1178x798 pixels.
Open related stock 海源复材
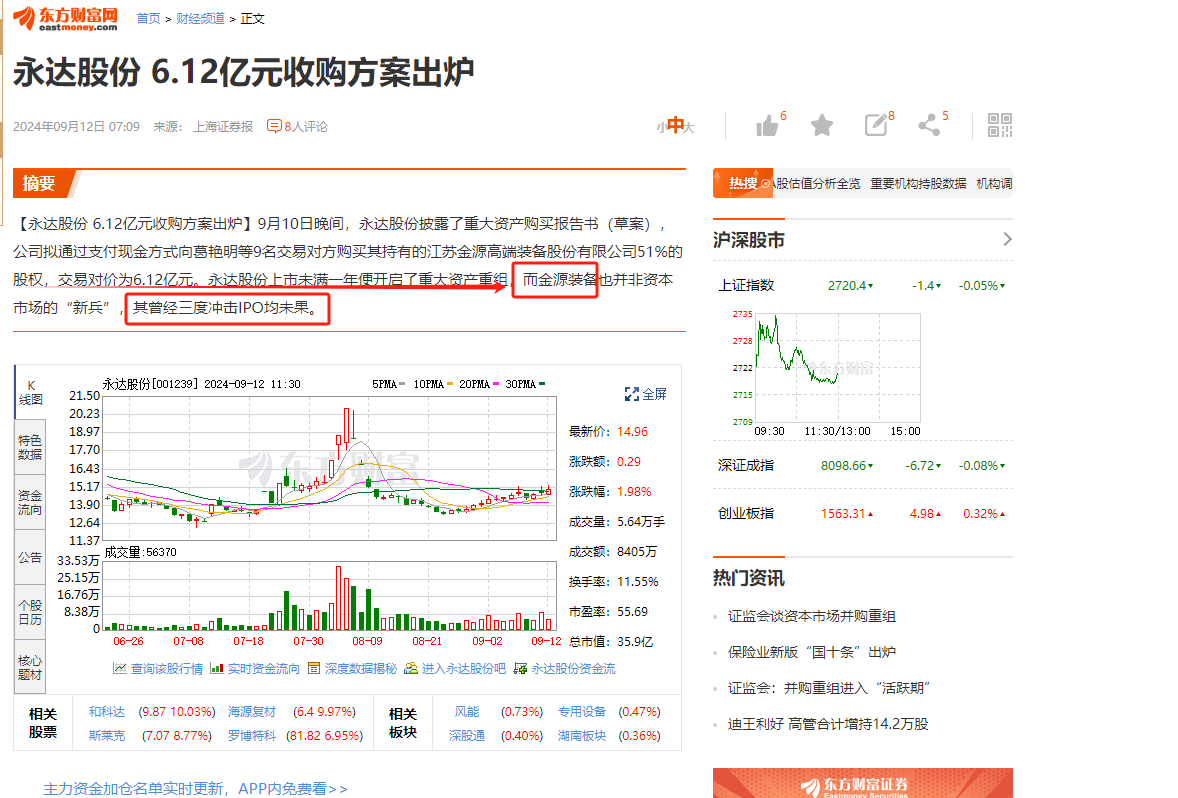[252, 712]
